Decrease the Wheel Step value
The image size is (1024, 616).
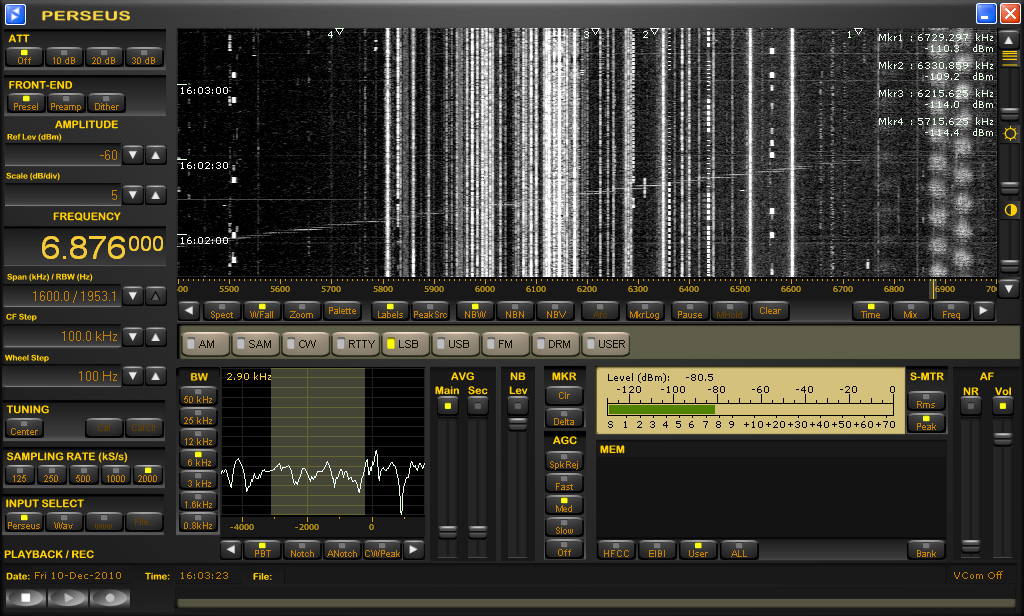tap(133, 376)
